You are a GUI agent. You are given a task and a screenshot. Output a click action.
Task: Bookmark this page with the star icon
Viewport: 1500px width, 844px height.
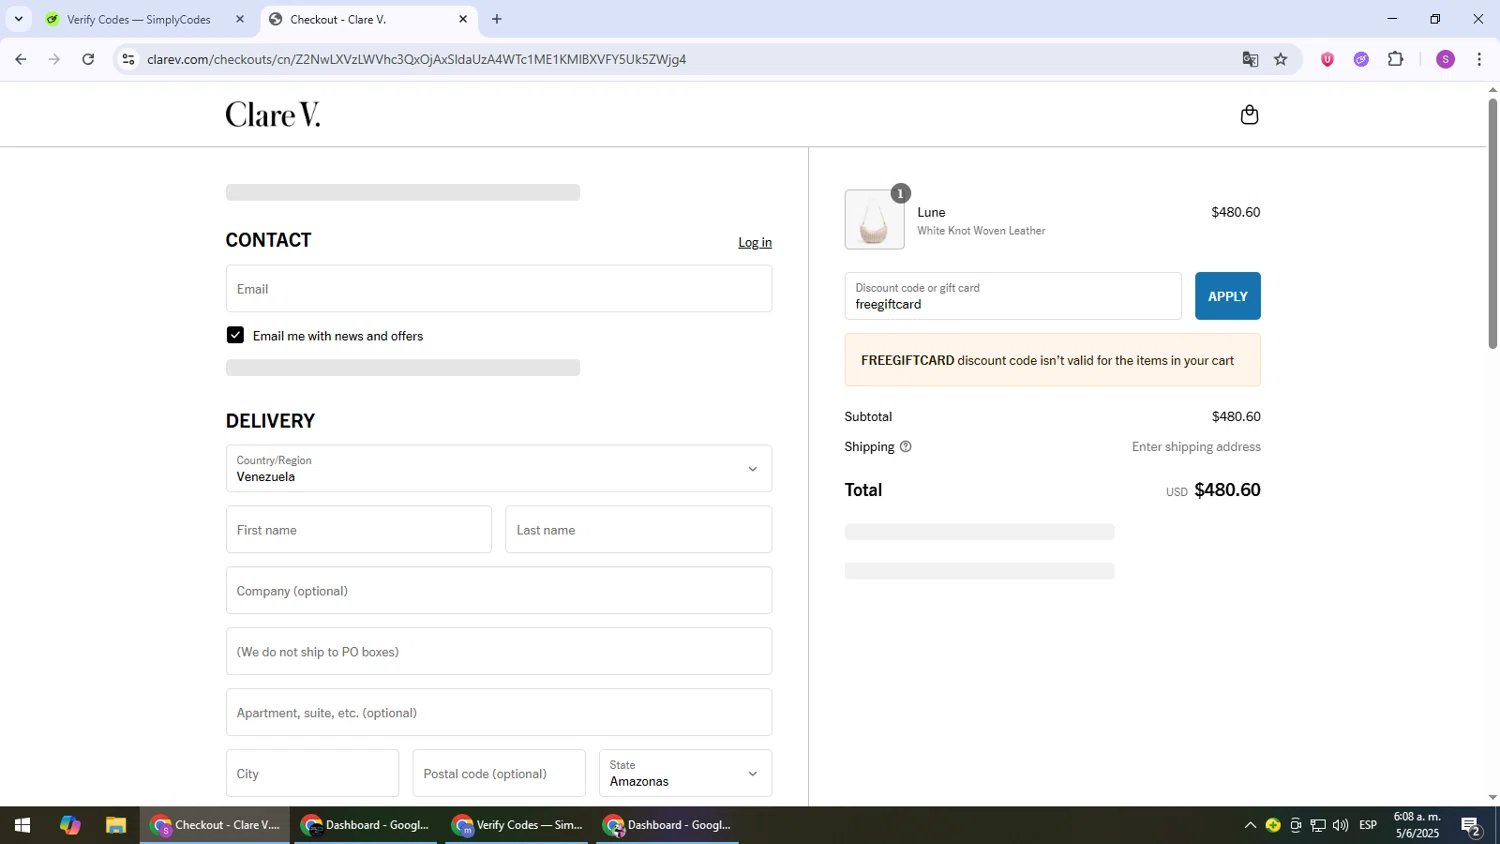pyautogui.click(x=1281, y=60)
